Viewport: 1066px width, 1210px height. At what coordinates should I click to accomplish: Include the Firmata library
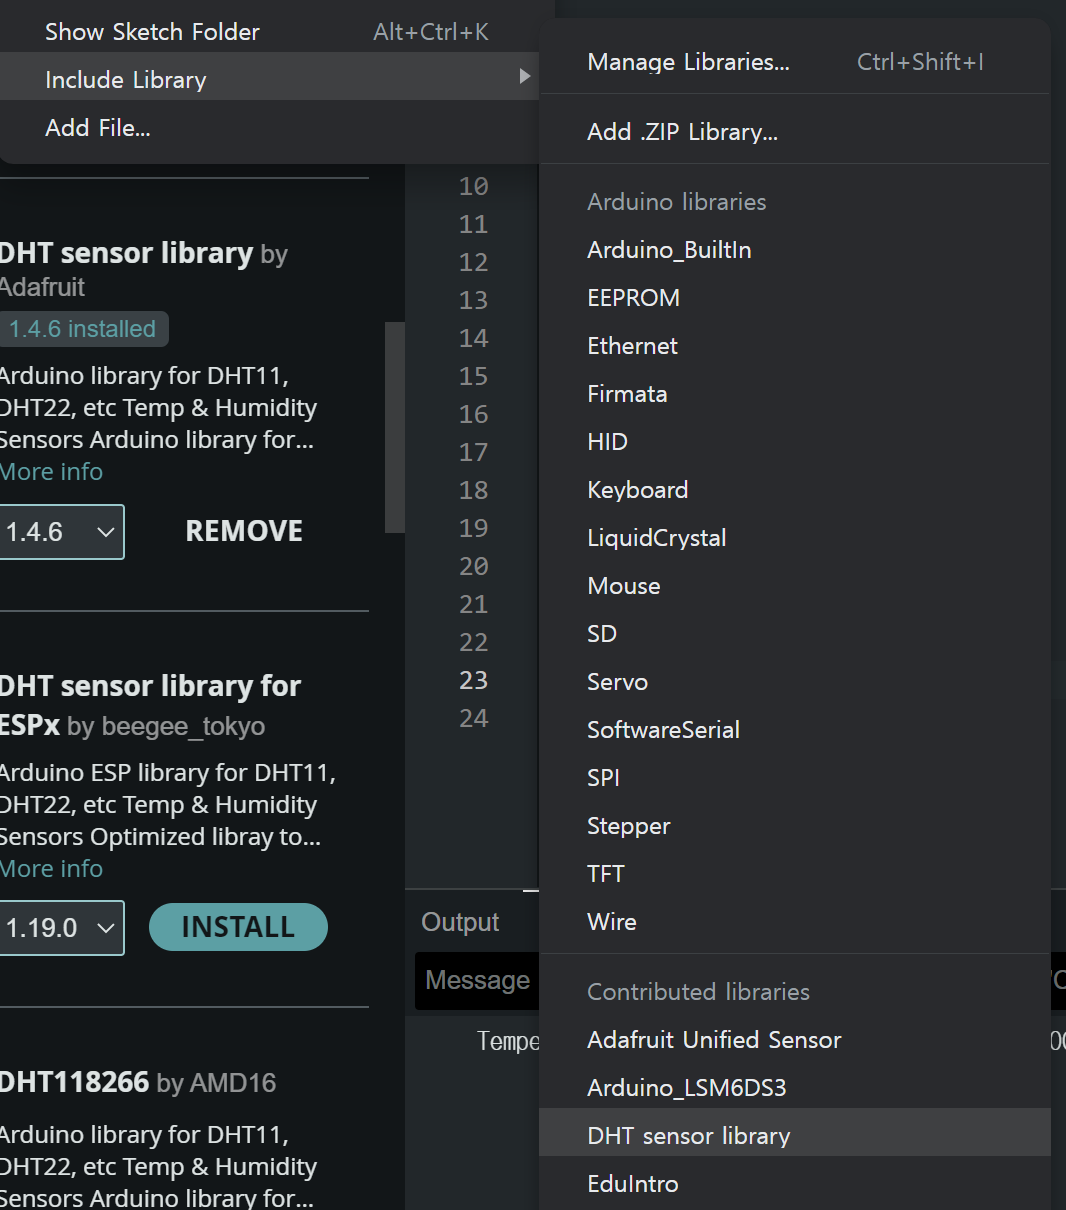coord(794,394)
